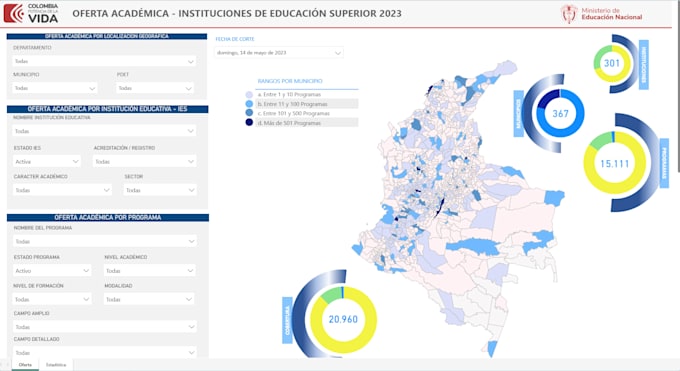Select legend 'Entre 1 y 10 Programas' swatch
The width and height of the screenshot is (680, 371).
tap(249, 95)
